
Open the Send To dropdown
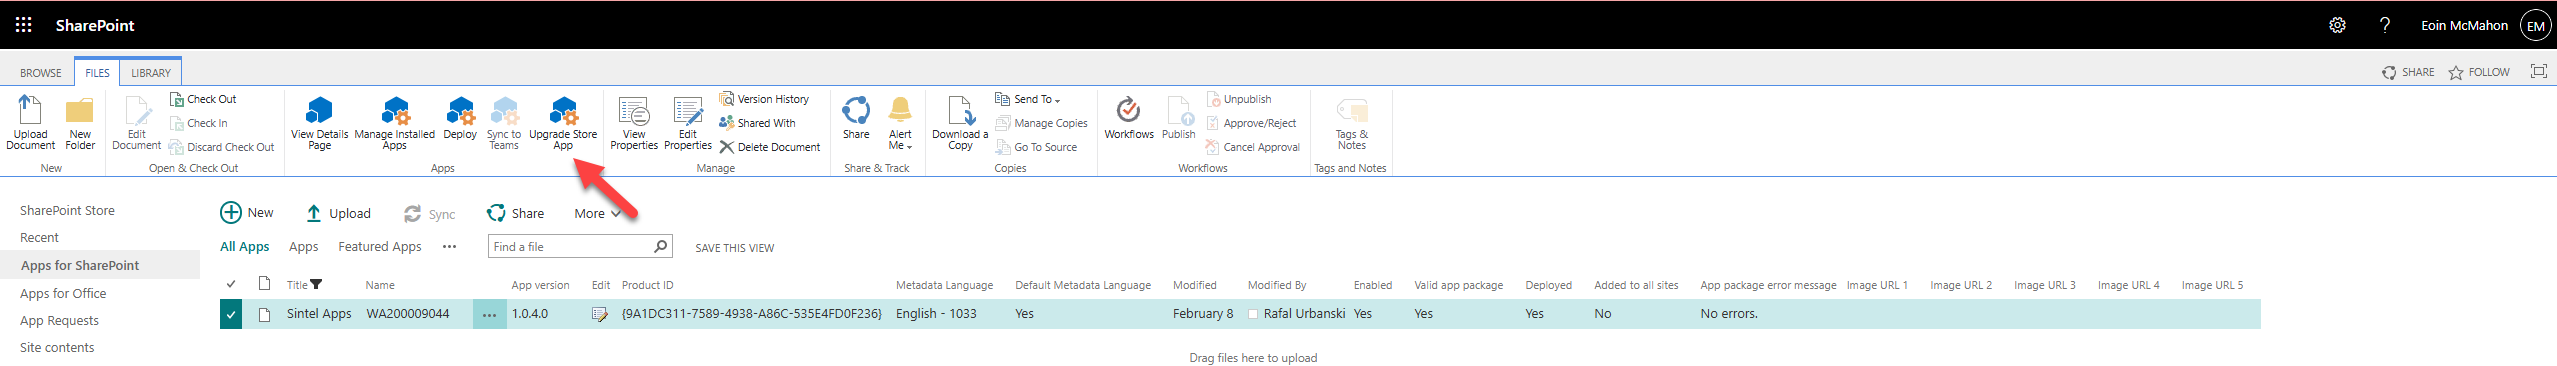(1027, 99)
